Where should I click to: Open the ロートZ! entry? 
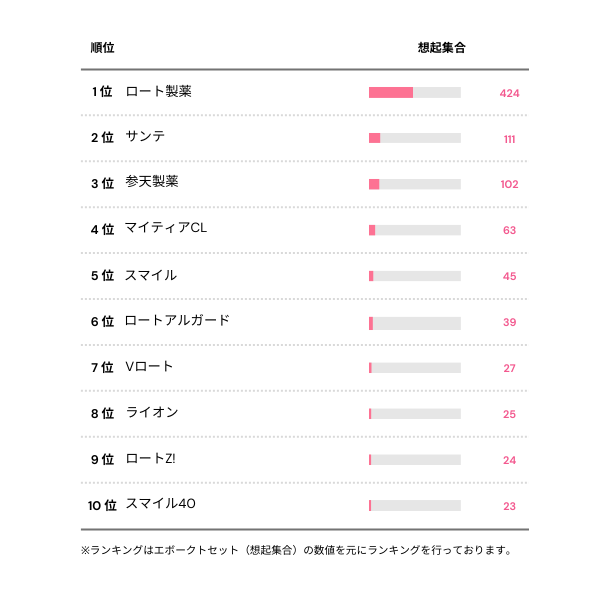click(x=151, y=459)
